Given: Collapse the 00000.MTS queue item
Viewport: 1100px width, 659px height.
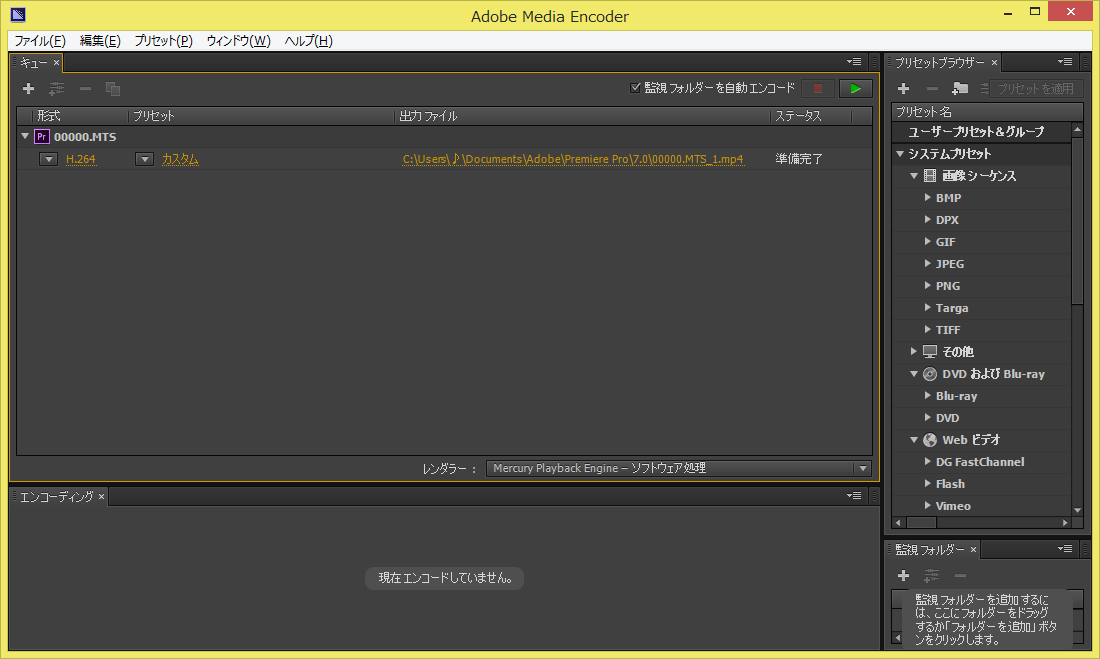Looking at the screenshot, I should (x=25, y=137).
